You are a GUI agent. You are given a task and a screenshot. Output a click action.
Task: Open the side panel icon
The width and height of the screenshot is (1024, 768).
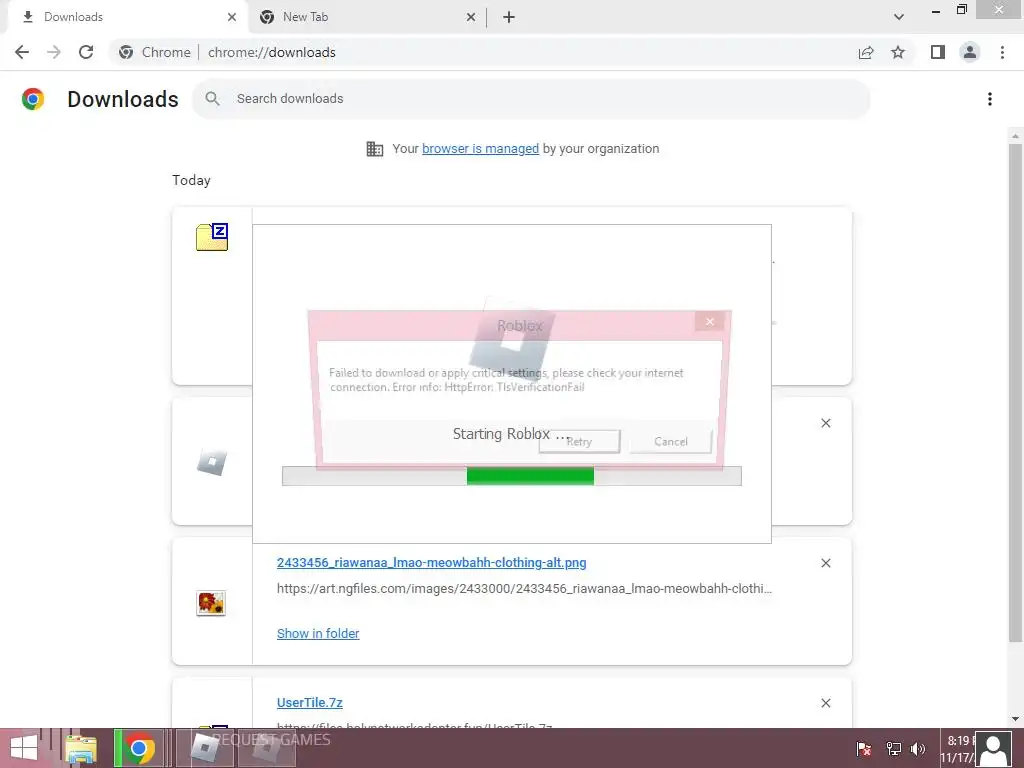coord(938,52)
